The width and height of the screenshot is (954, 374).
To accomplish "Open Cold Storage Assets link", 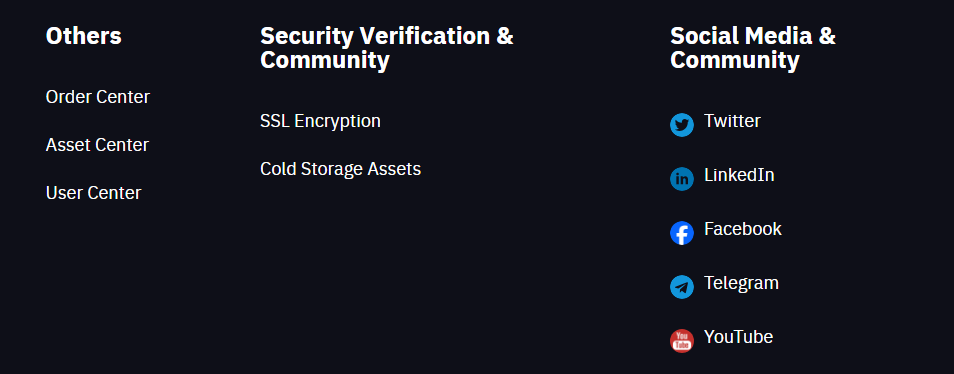I will tap(340, 169).
